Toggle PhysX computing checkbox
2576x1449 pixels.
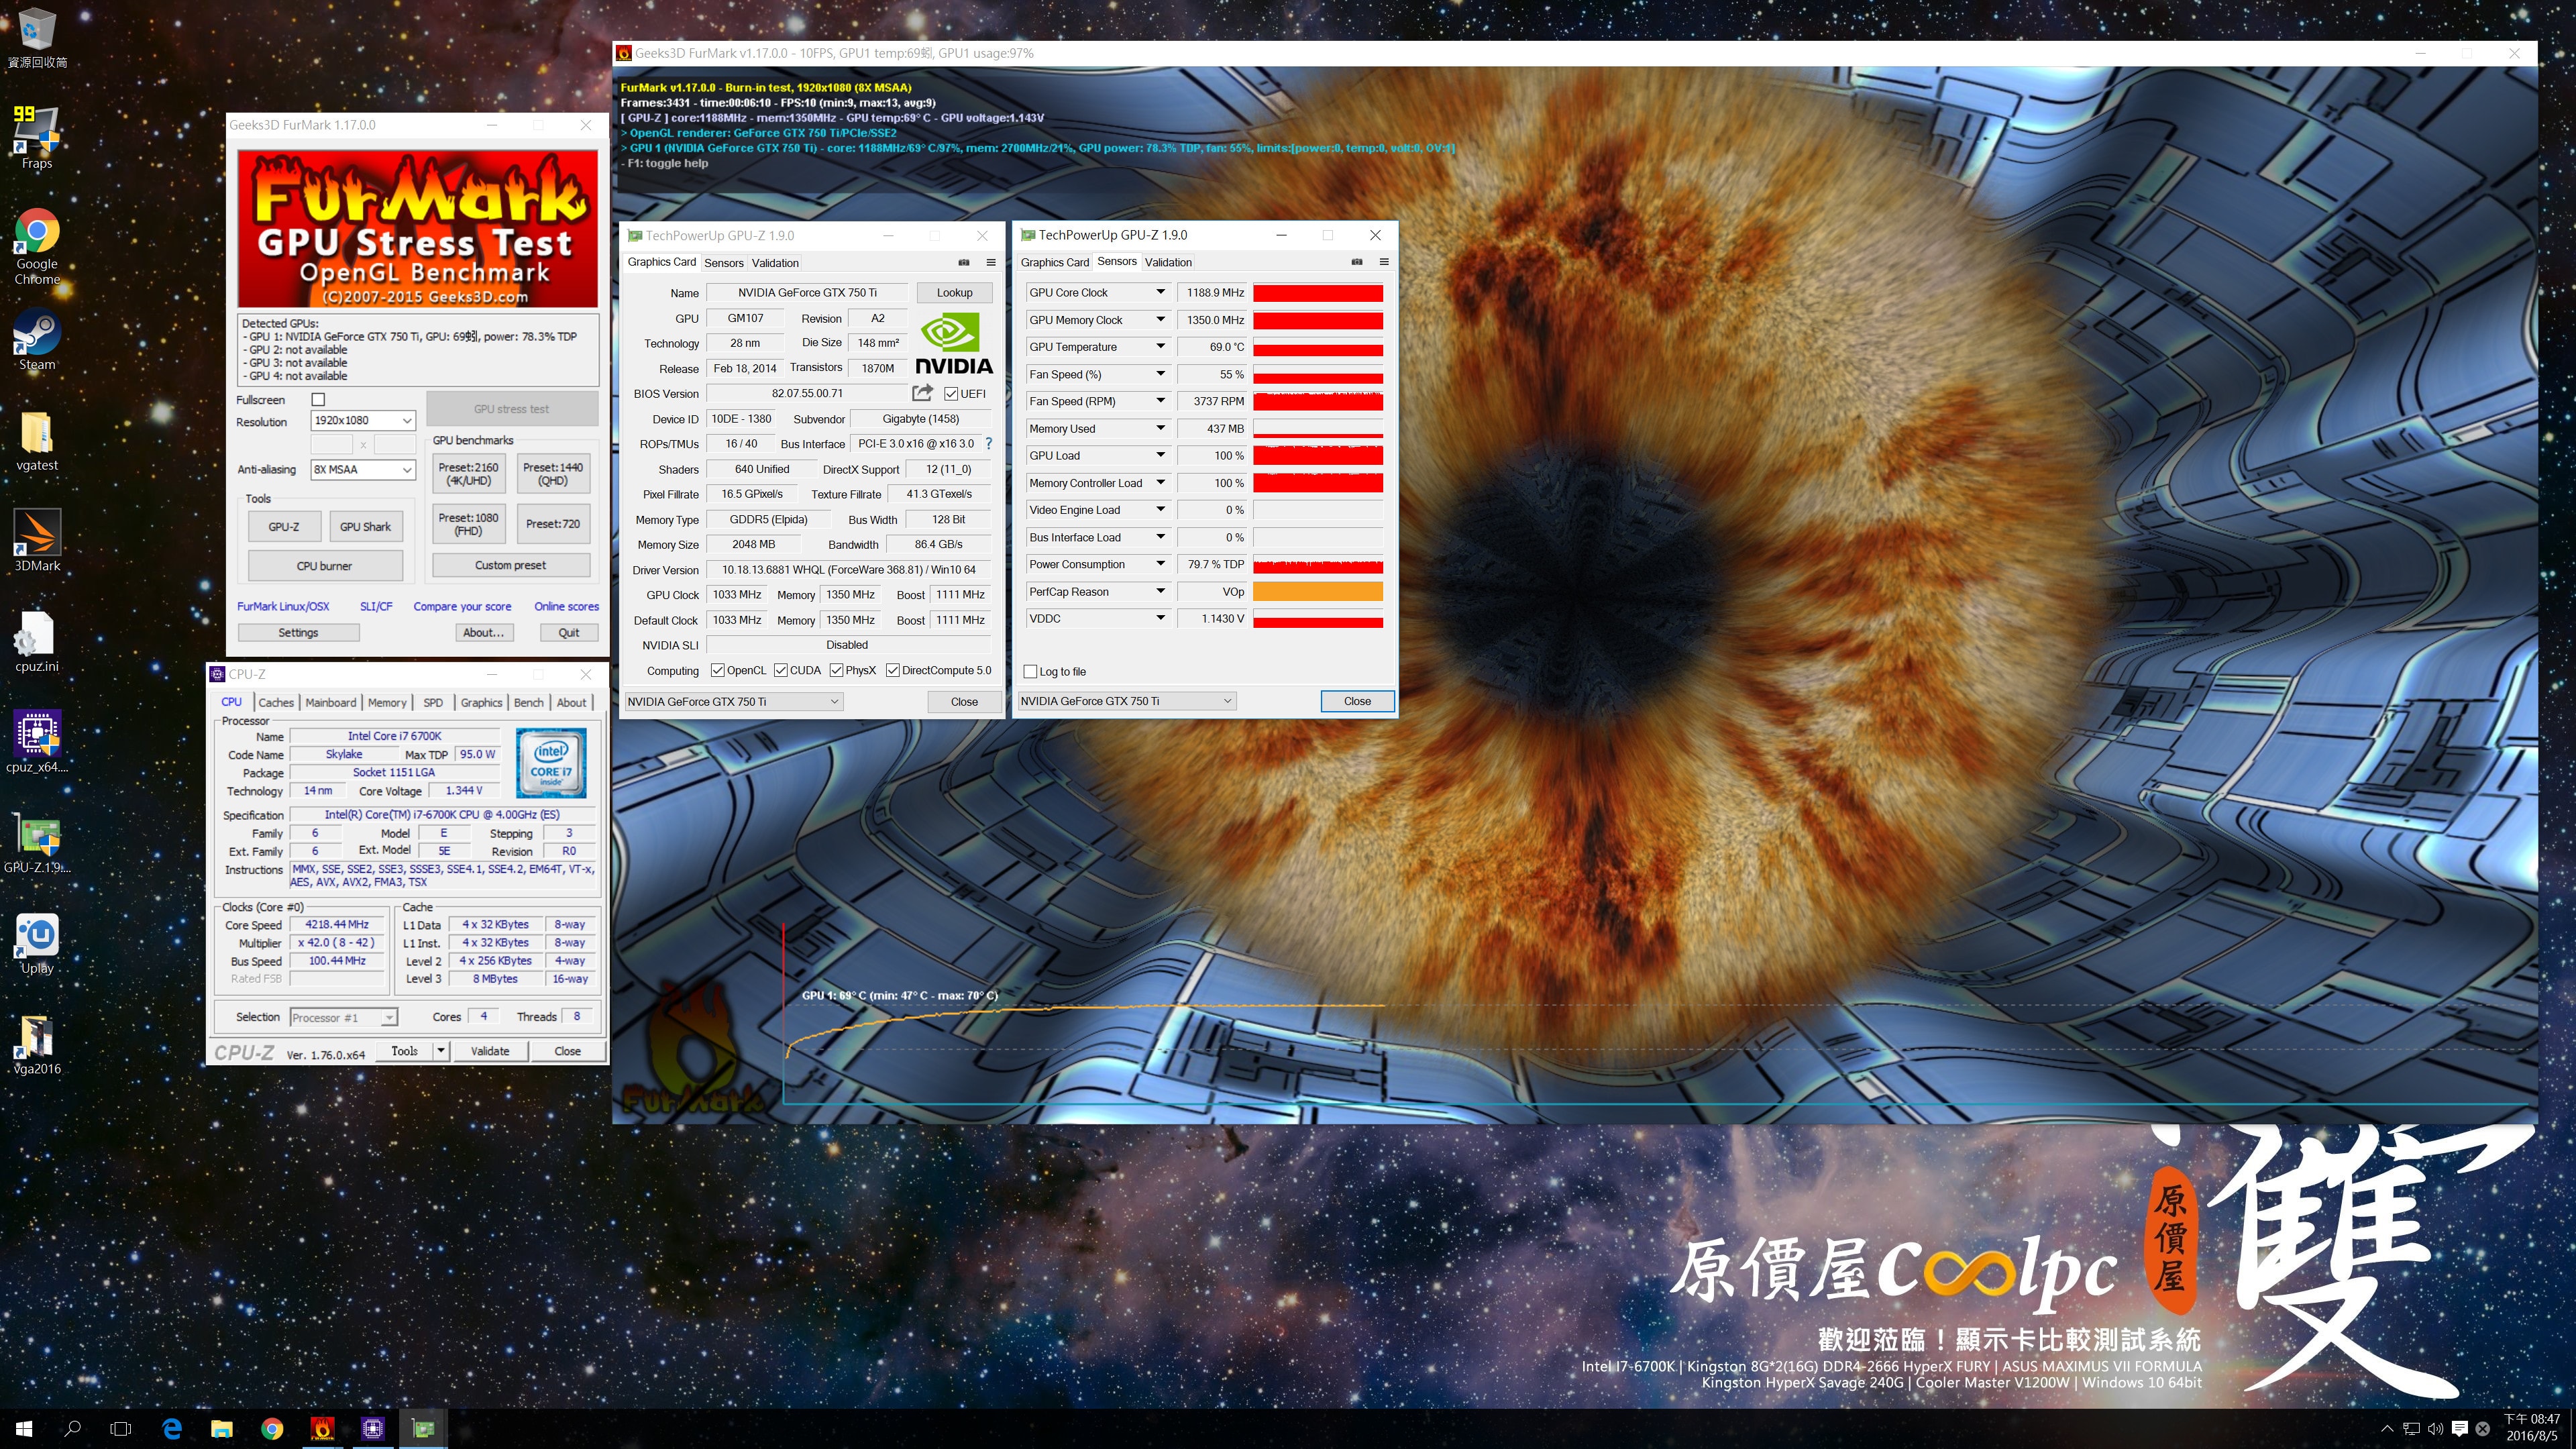click(836, 671)
